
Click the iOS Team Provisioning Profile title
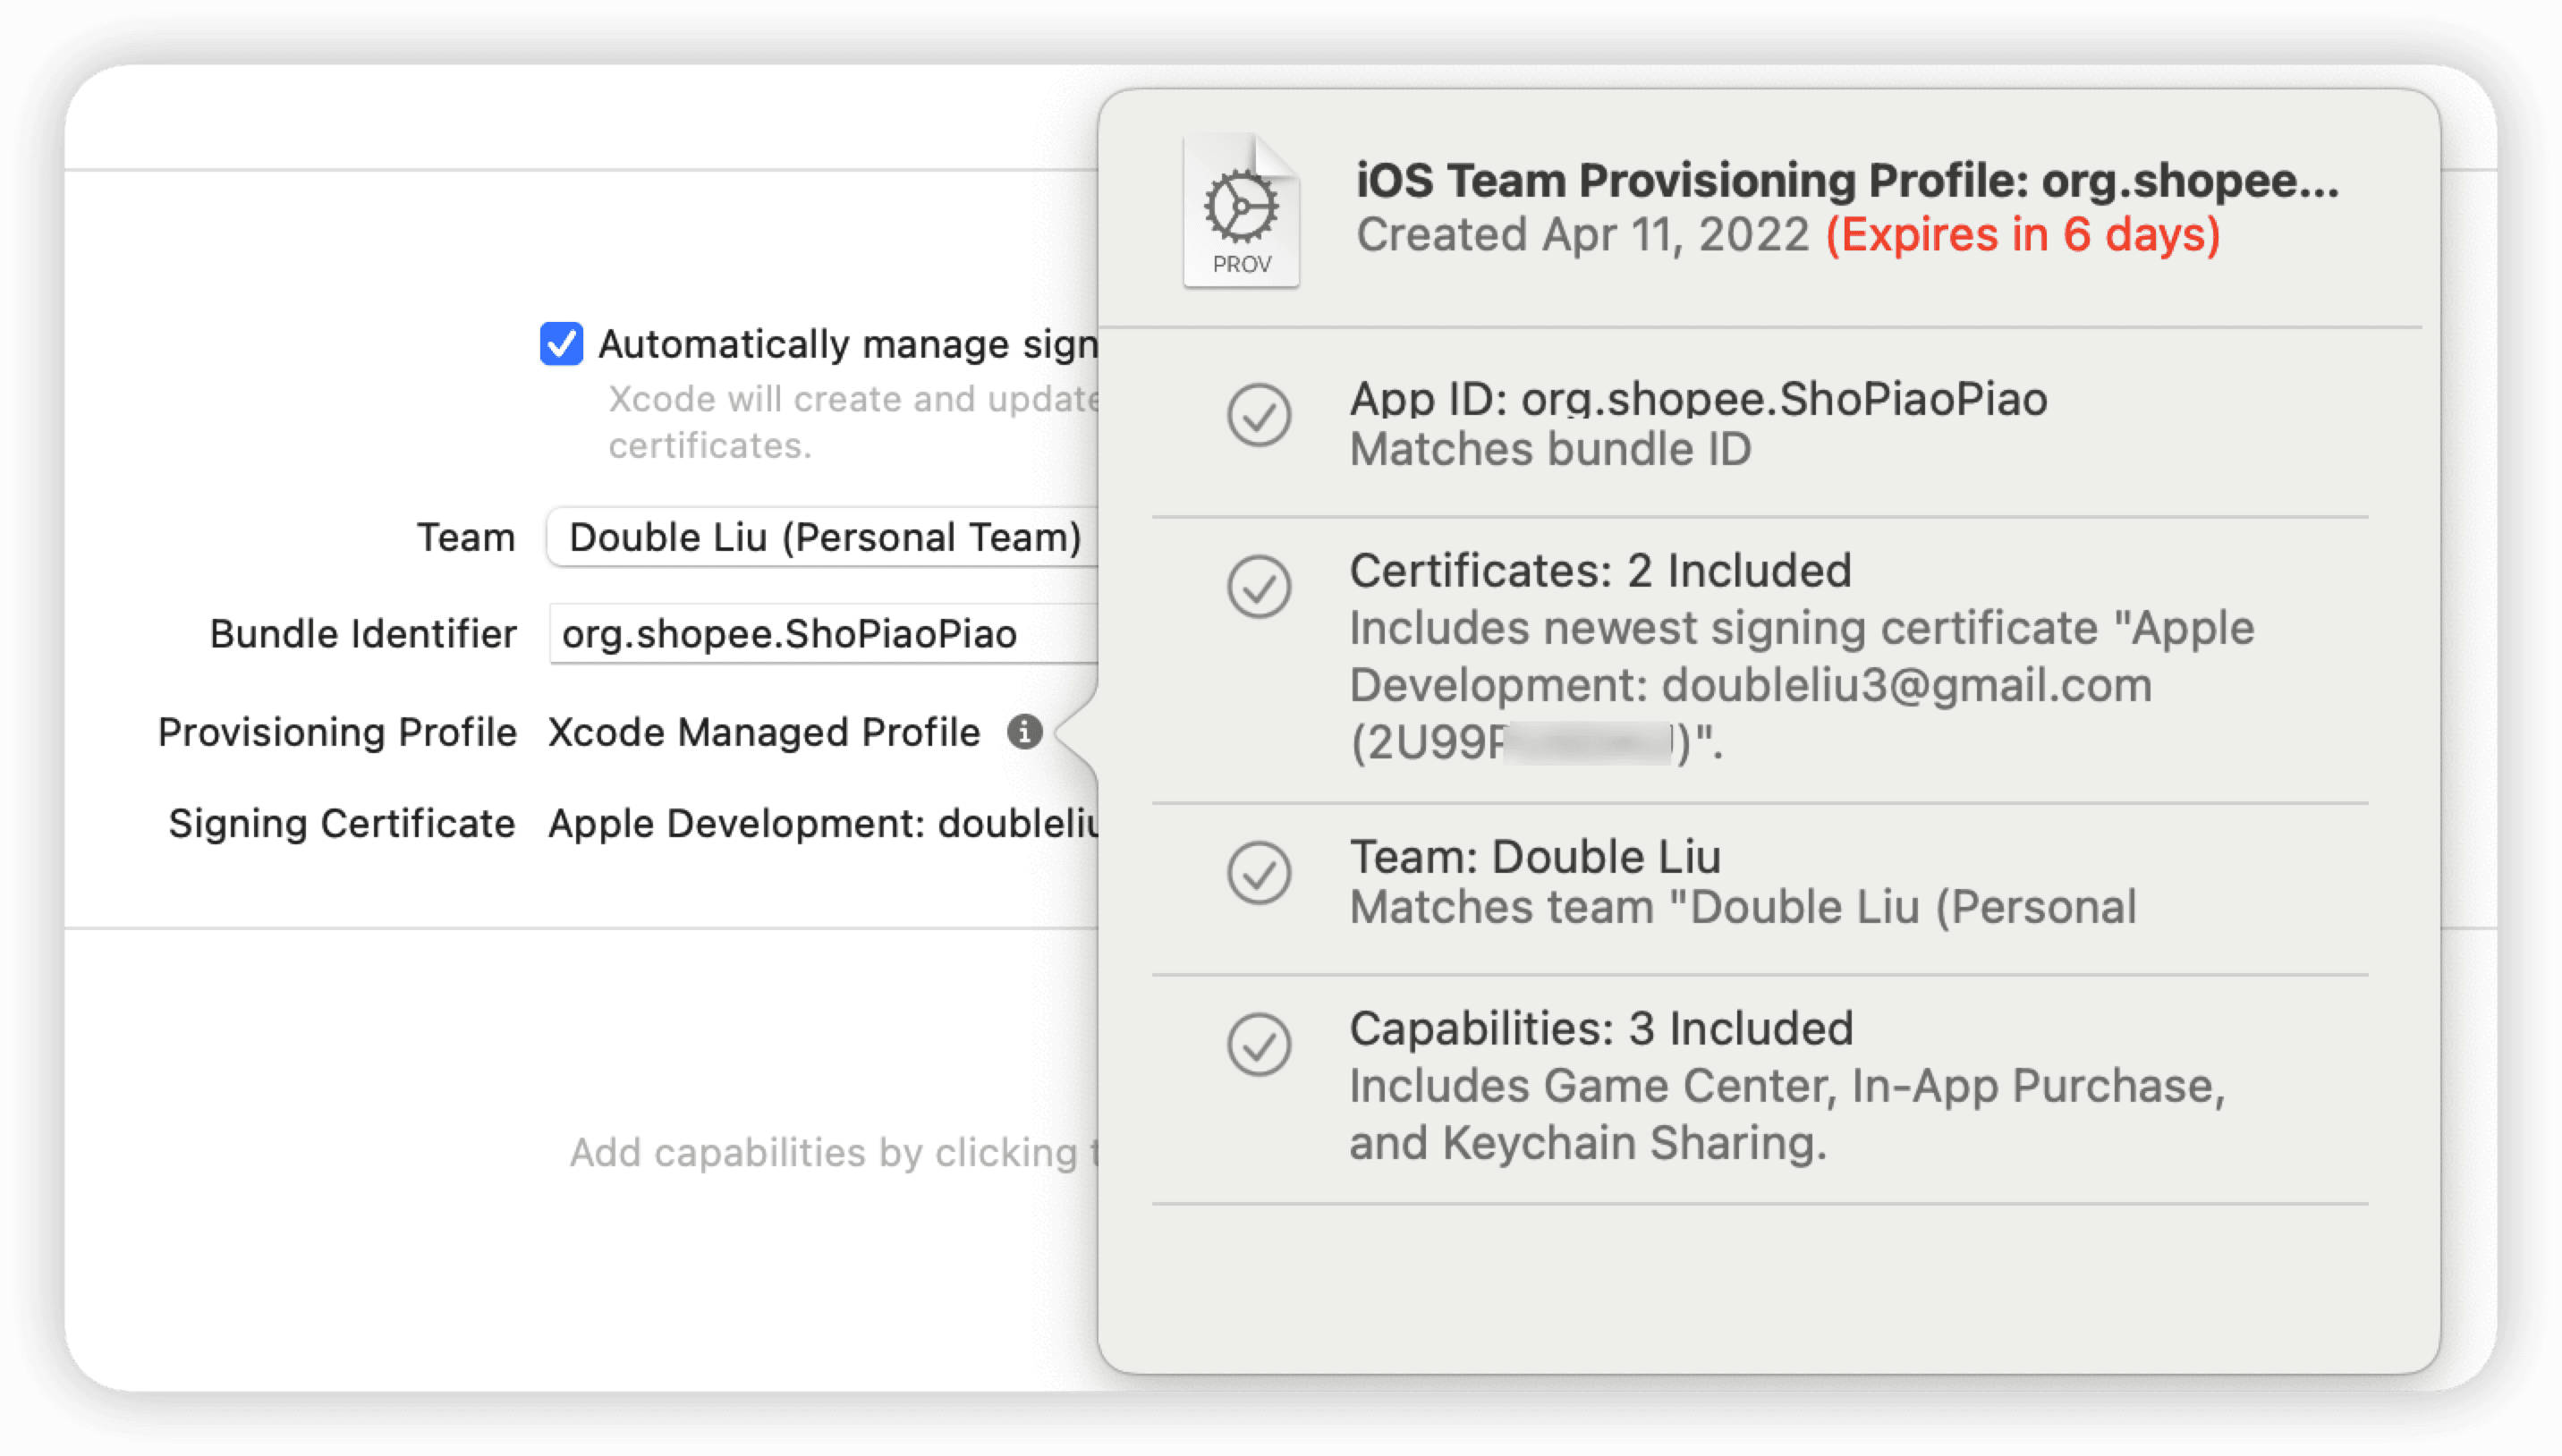click(1846, 181)
